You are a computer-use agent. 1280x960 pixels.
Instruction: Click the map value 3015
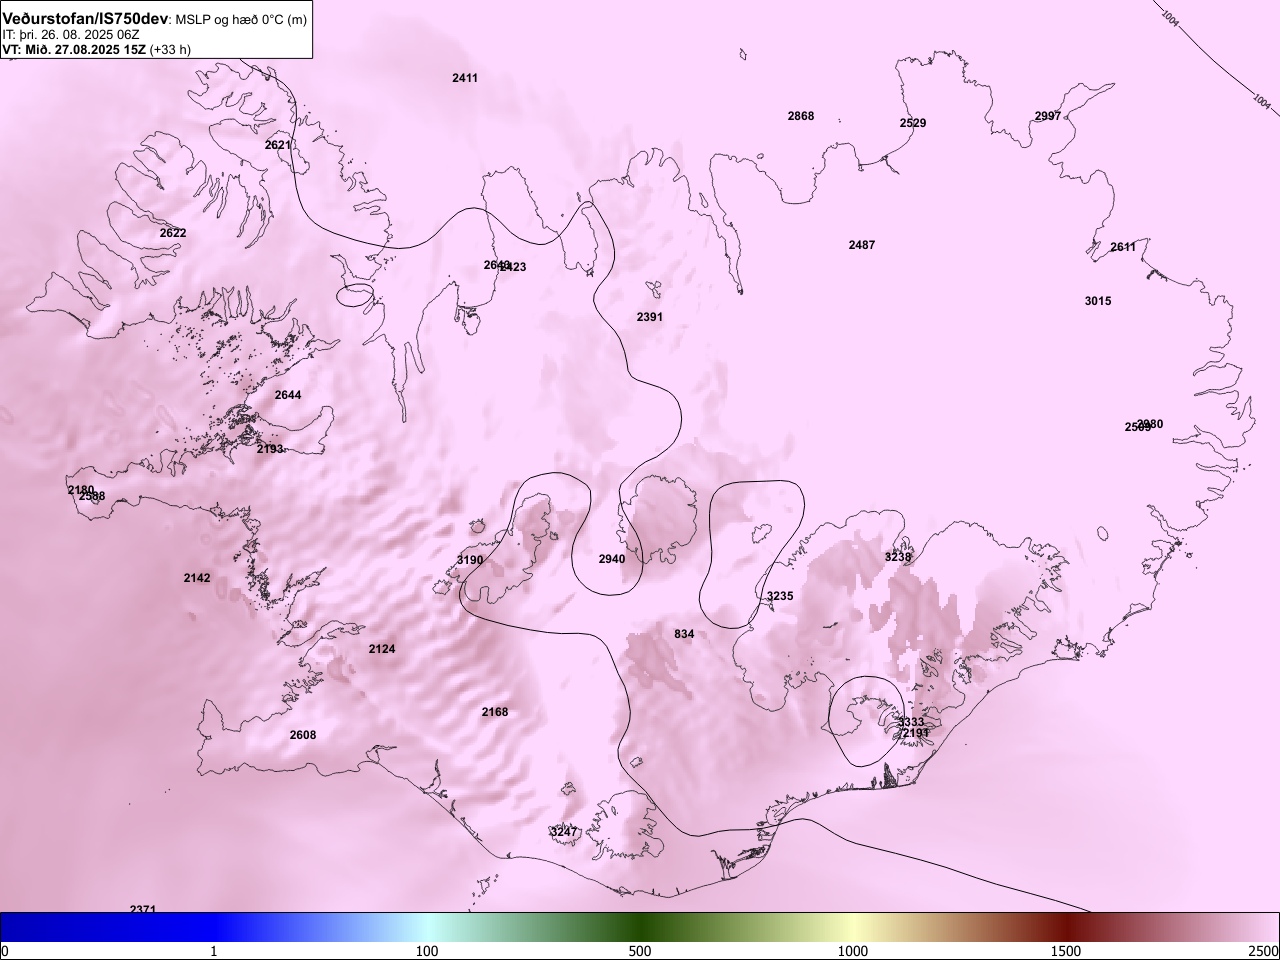click(1098, 301)
